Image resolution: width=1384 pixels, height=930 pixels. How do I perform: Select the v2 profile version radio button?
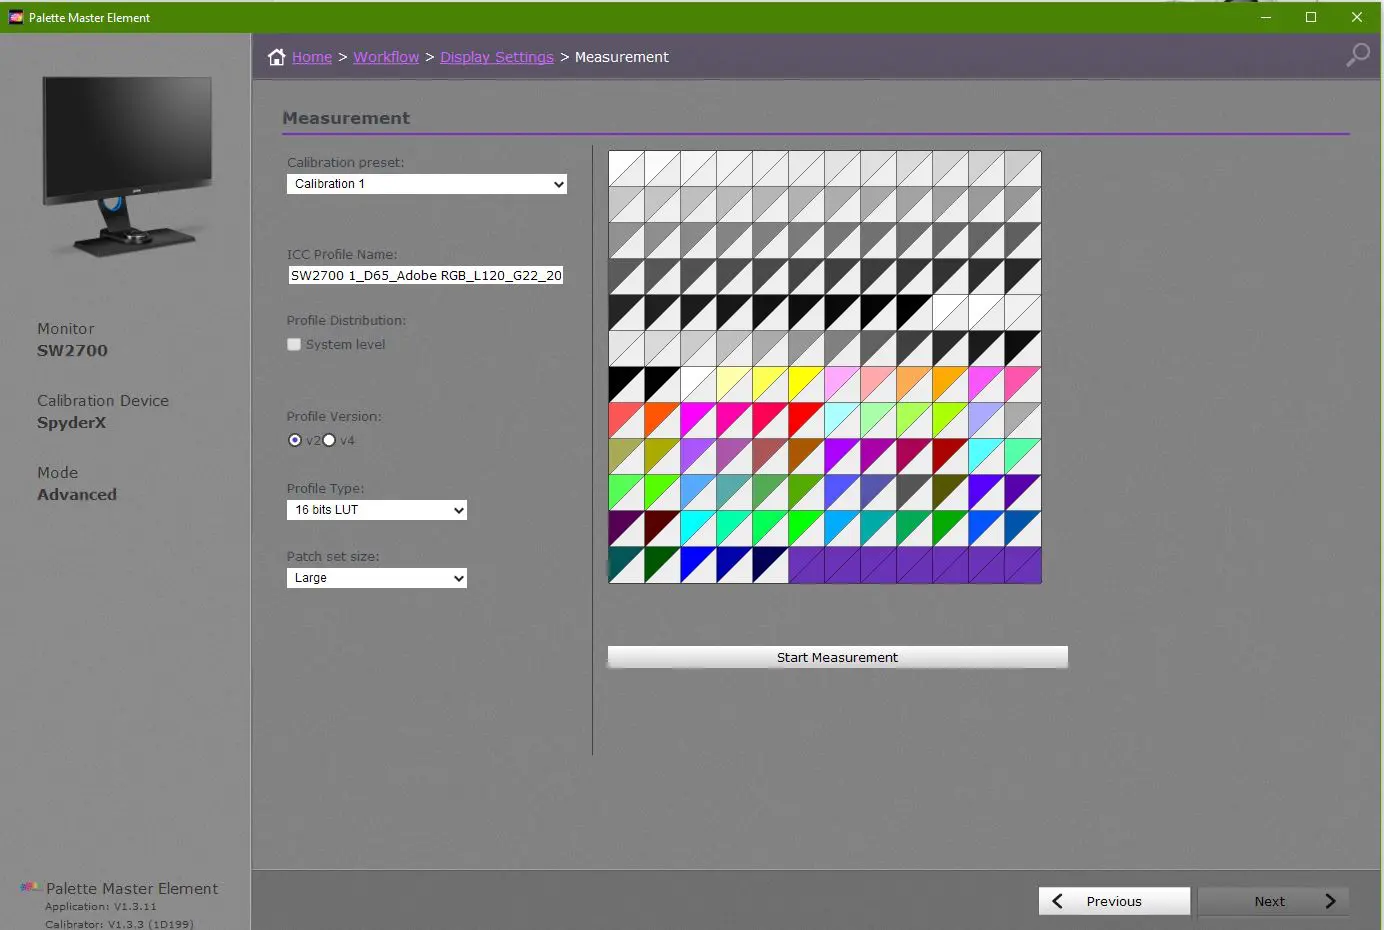pos(295,440)
